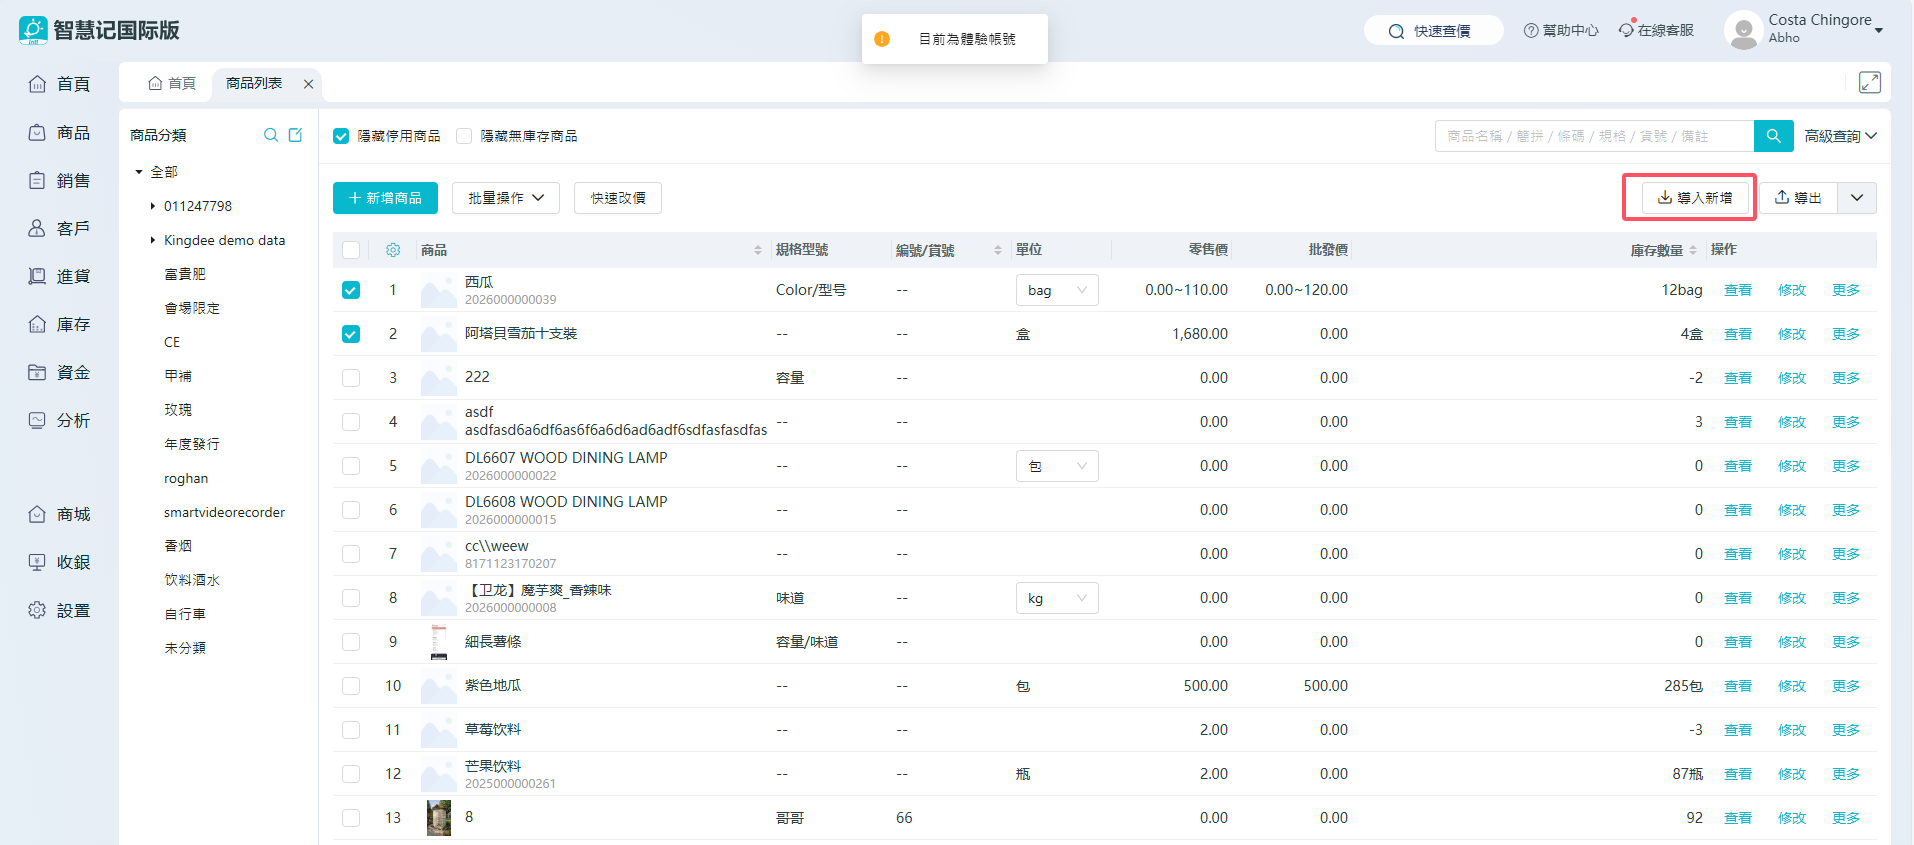1914x845 pixels.
Task: Open the bag unit dropdown for 西瓜
Action: [x=1057, y=290]
